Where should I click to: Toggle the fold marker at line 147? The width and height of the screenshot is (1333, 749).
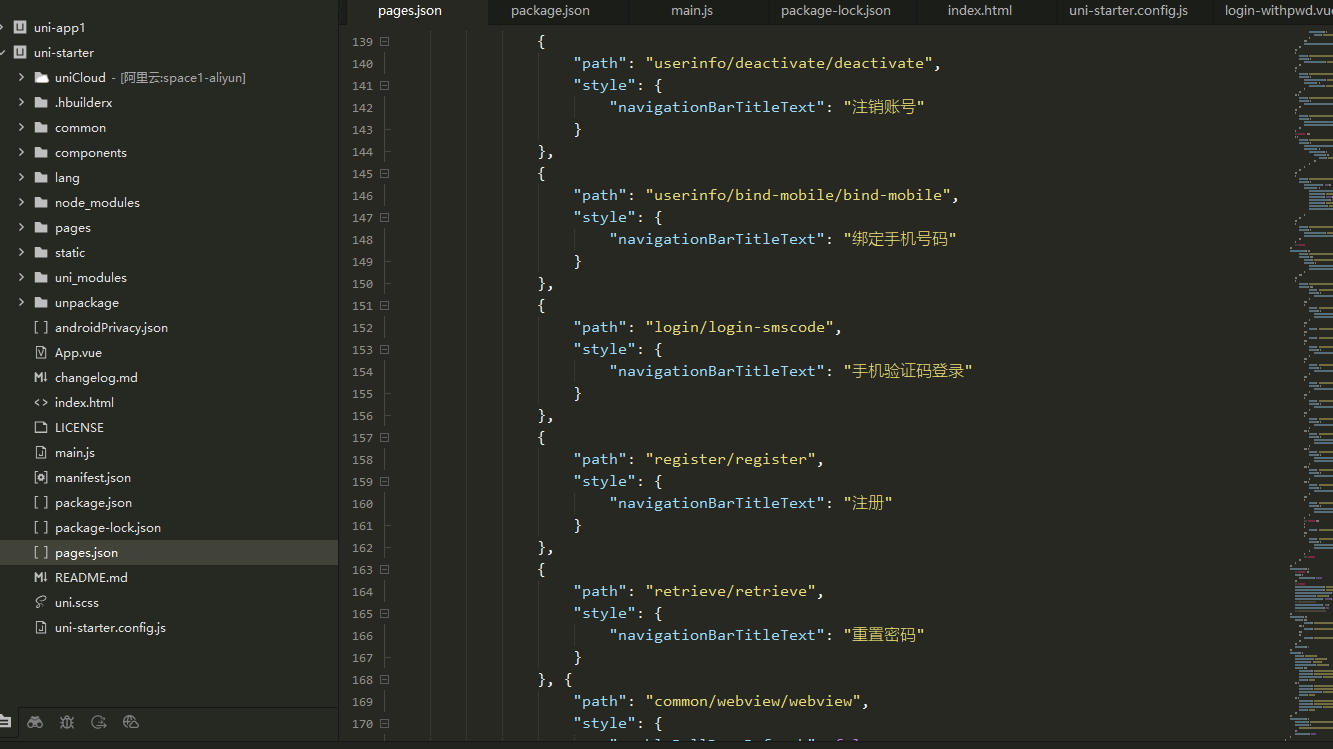pos(384,218)
